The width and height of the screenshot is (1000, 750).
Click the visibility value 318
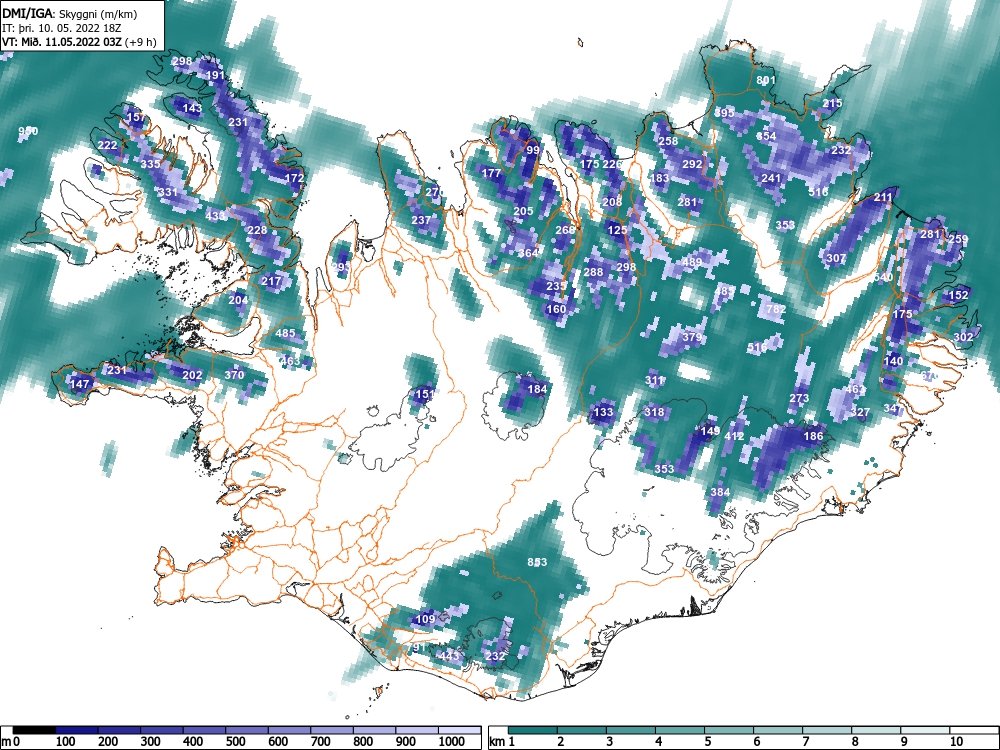654,413
